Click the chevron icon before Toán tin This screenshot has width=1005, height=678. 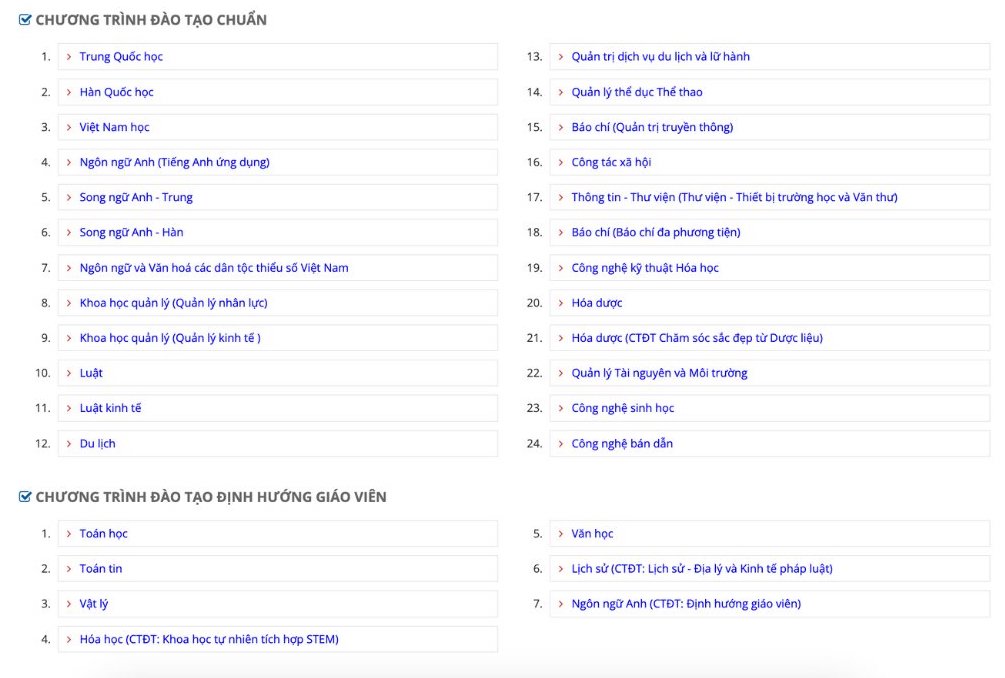69,569
